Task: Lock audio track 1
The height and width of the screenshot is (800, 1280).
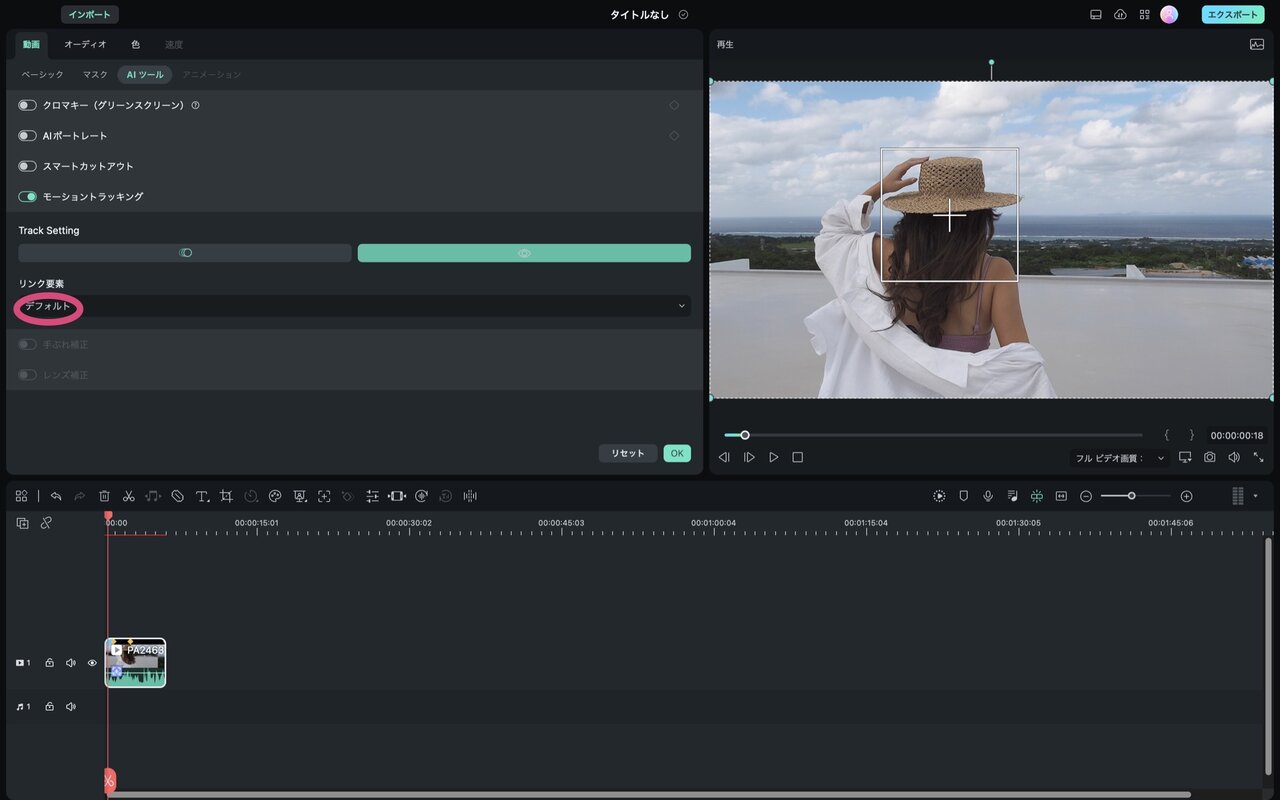Action: coord(49,707)
